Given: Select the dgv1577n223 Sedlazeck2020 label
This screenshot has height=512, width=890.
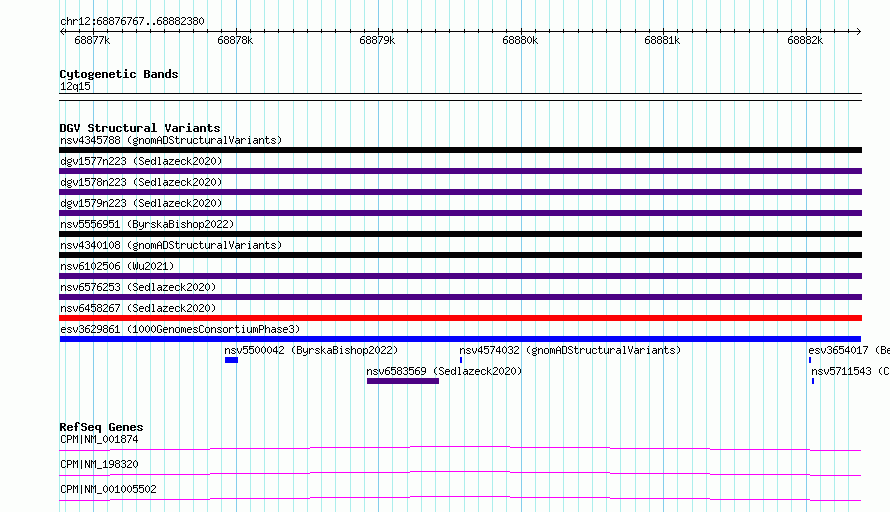Looking at the screenshot, I should [141, 161].
